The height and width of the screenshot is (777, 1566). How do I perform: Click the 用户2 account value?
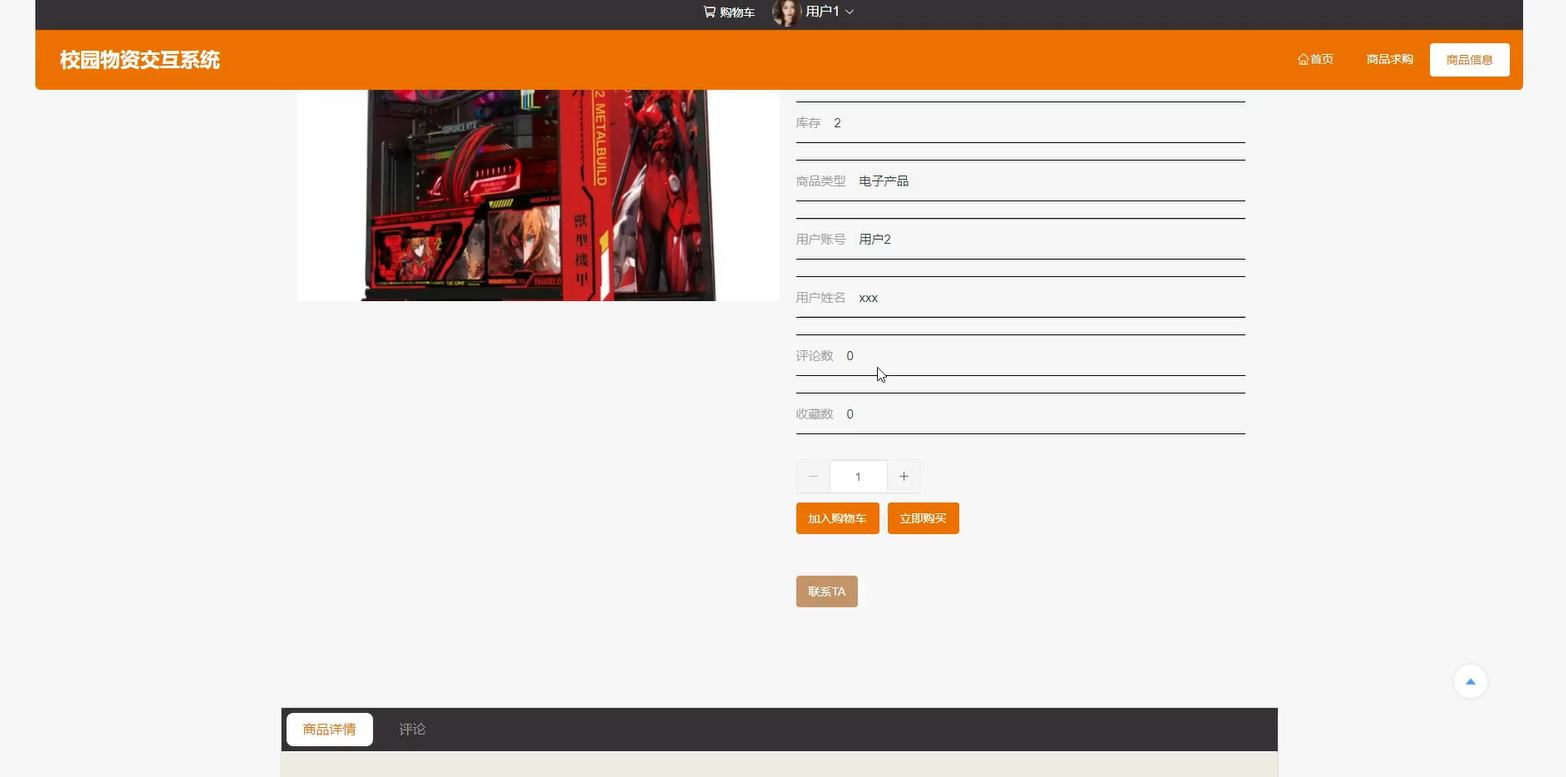875,239
